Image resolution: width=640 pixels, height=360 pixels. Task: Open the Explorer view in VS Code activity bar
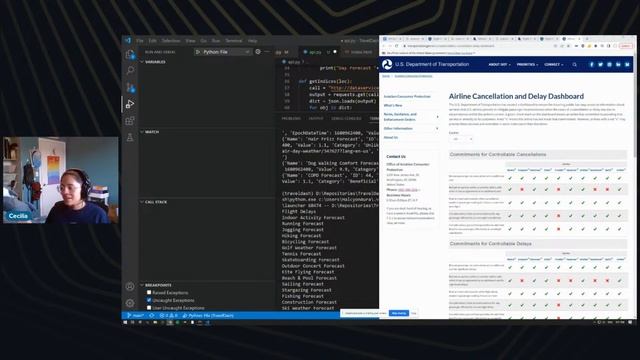coord(130,54)
